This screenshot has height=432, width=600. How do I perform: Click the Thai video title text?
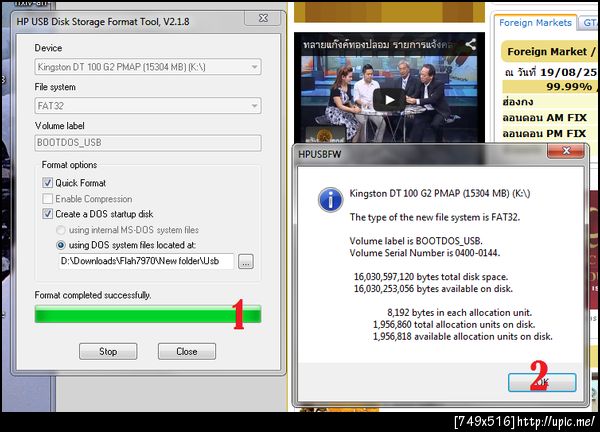tap(380, 44)
